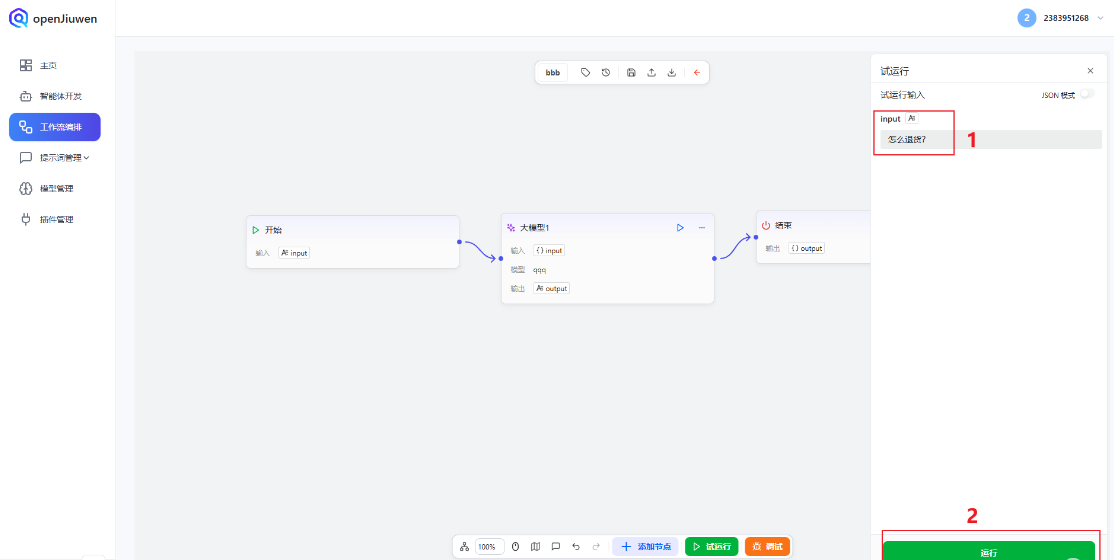The width and height of the screenshot is (1114, 560).
Task: Click the auto-layout hierarchy icon
Action: pos(465,546)
